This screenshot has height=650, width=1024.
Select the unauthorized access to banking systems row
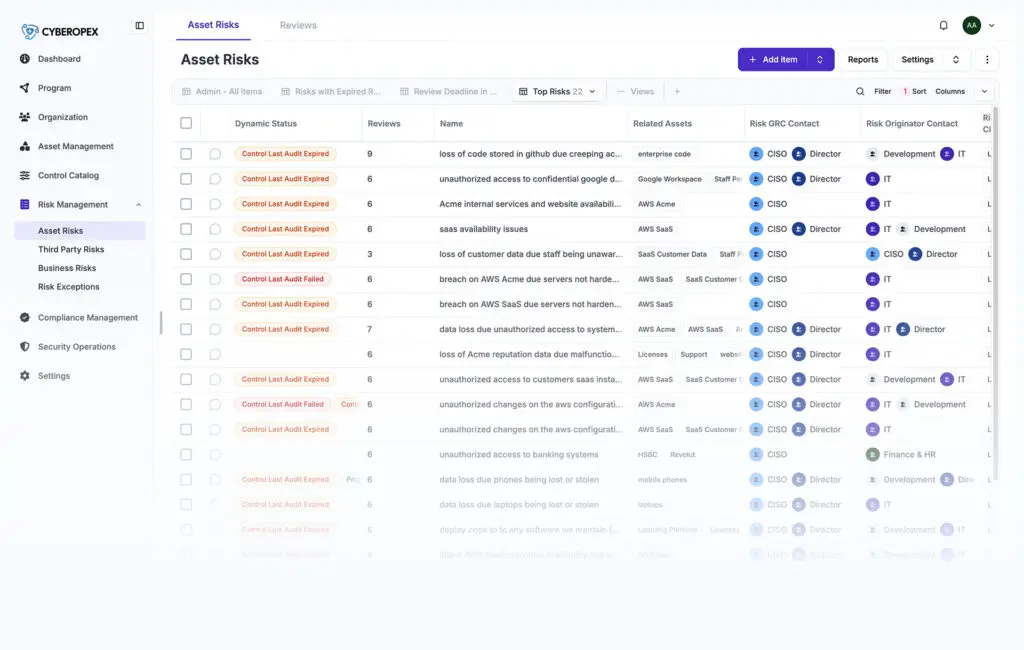tap(186, 455)
